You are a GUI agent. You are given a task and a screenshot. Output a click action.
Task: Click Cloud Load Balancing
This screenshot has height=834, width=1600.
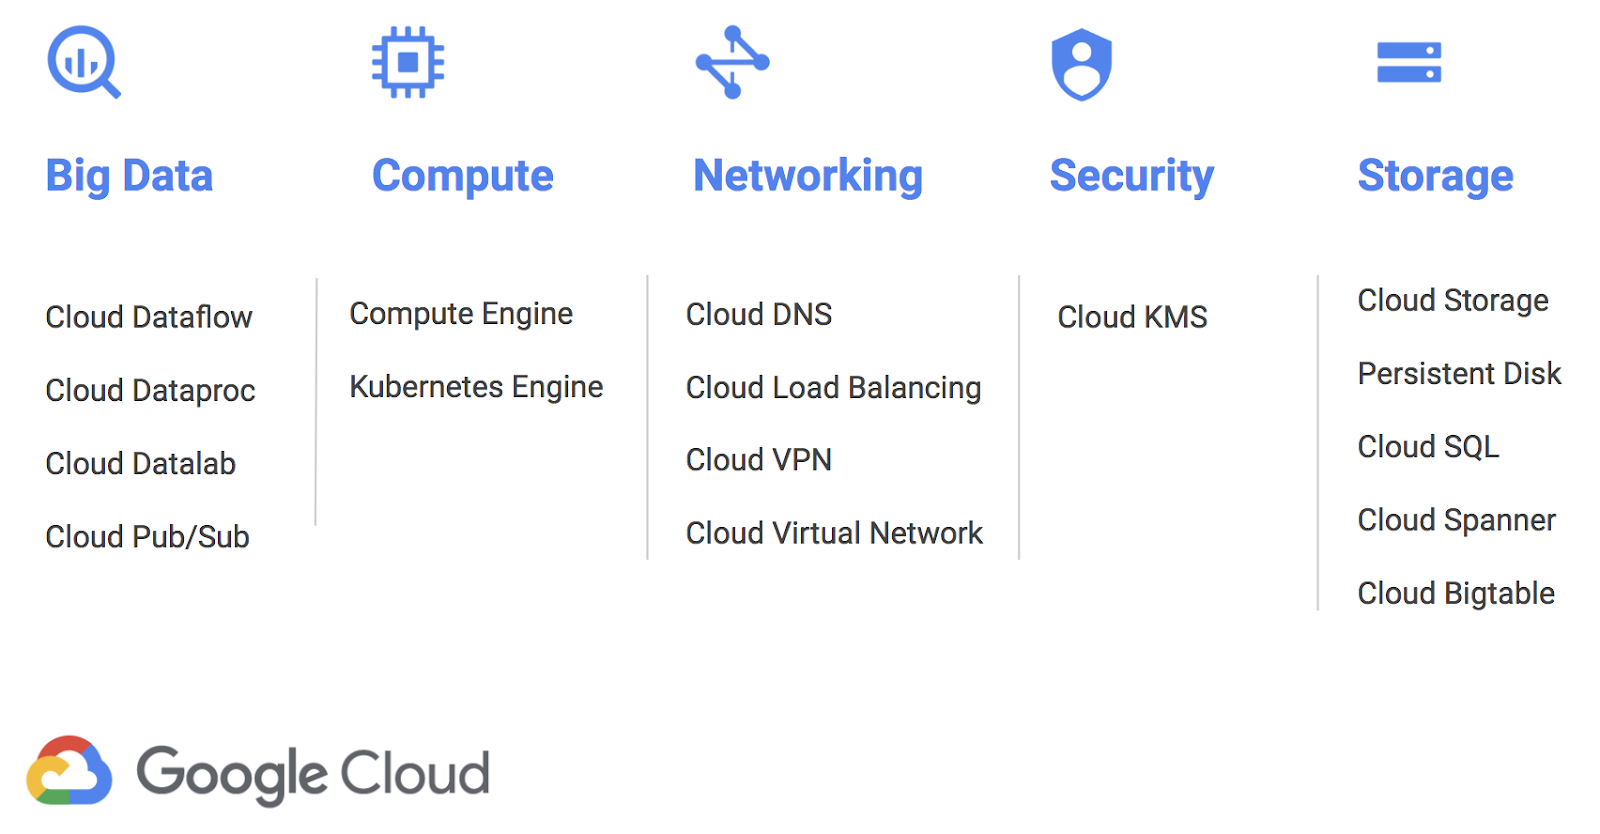point(833,388)
